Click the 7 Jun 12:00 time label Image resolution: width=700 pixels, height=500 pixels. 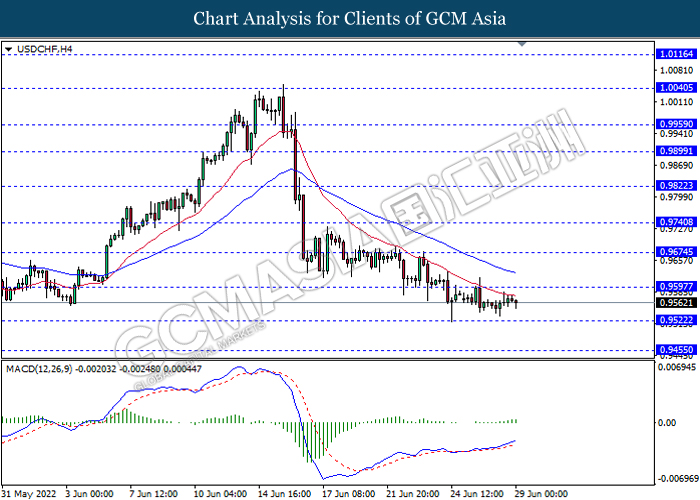(154, 494)
